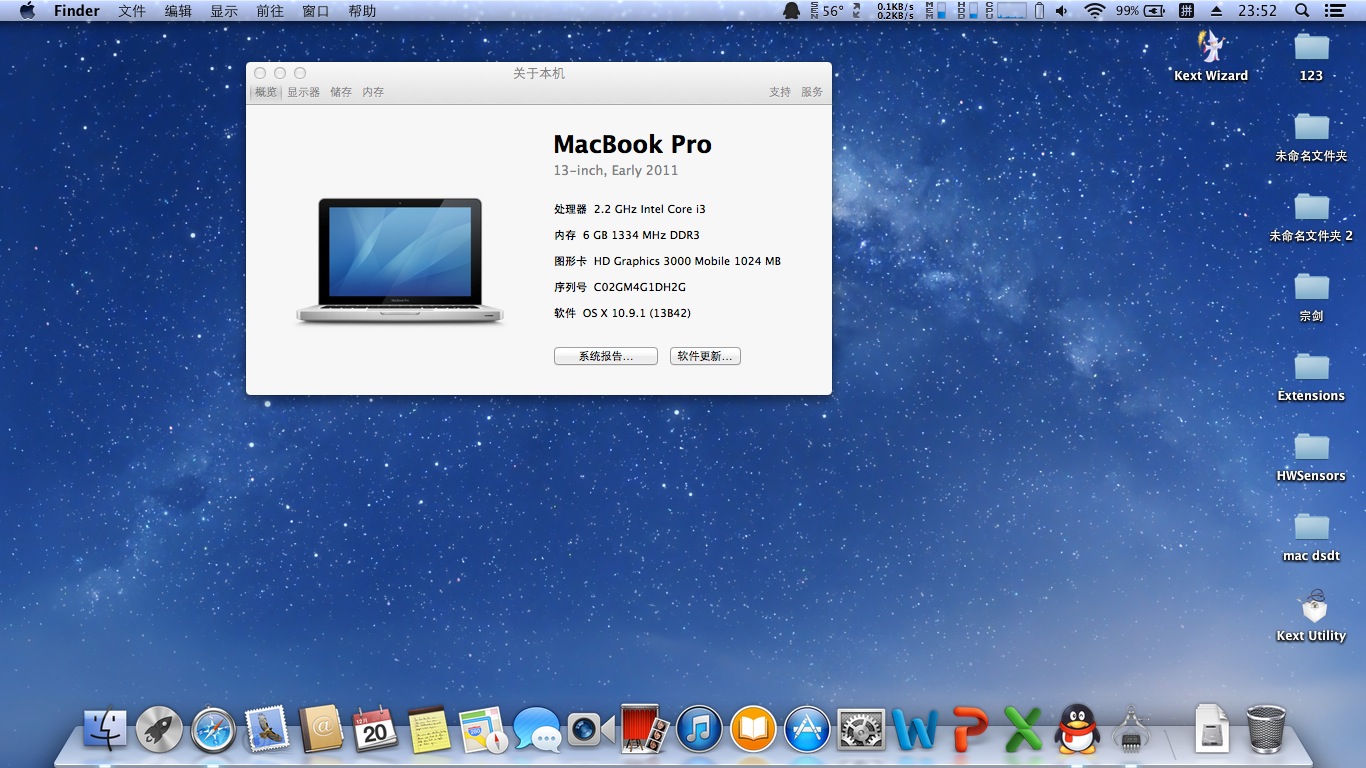Click QQ penguin icon in menu bar

pyautogui.click(x=791, y=11)
